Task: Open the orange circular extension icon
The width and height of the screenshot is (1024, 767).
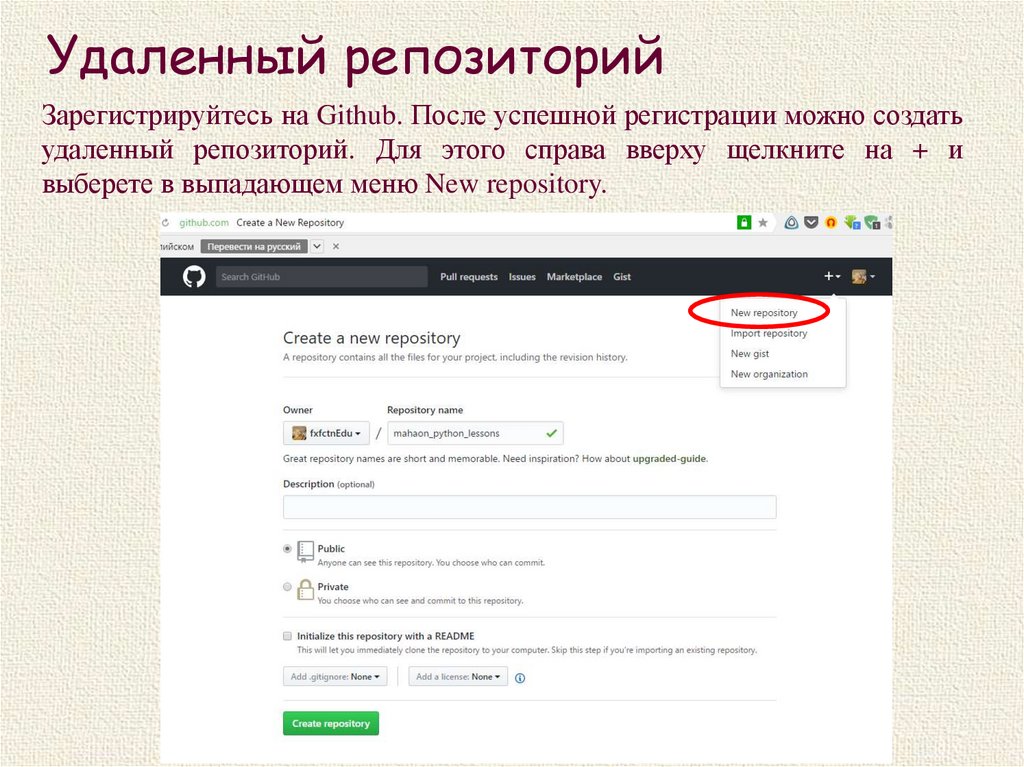Action: pos(831,223)
